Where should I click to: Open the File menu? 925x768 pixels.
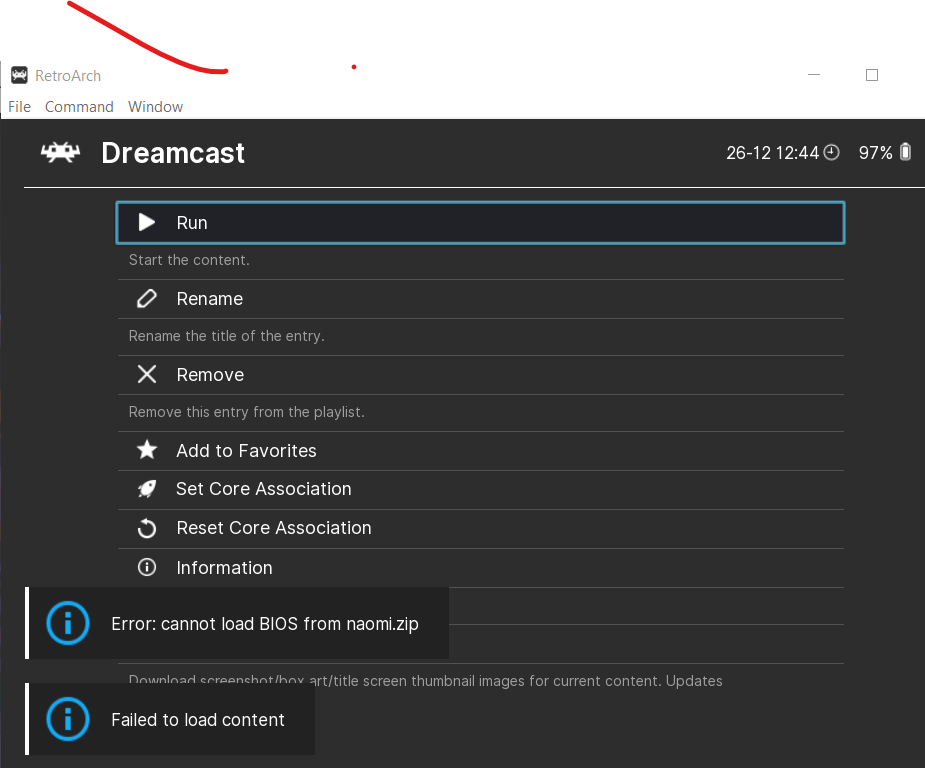(19, 107)
